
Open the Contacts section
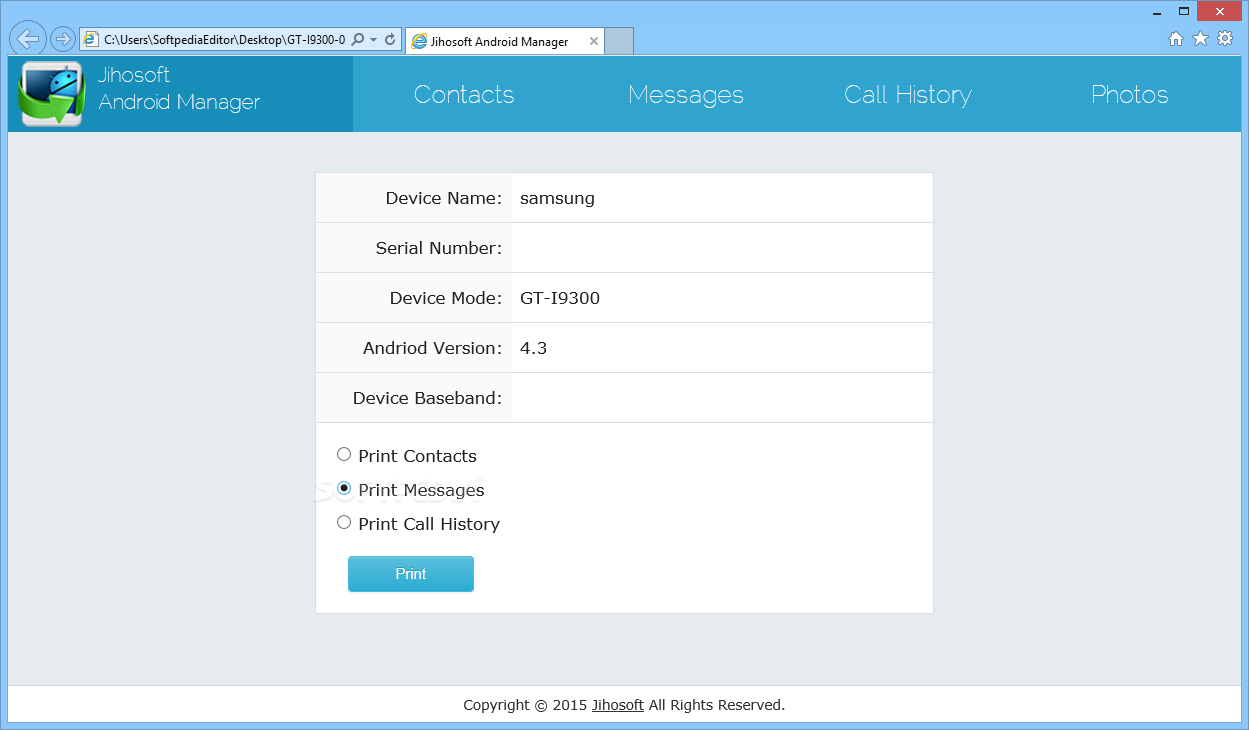pyautogui.click(x=464, y=94)
